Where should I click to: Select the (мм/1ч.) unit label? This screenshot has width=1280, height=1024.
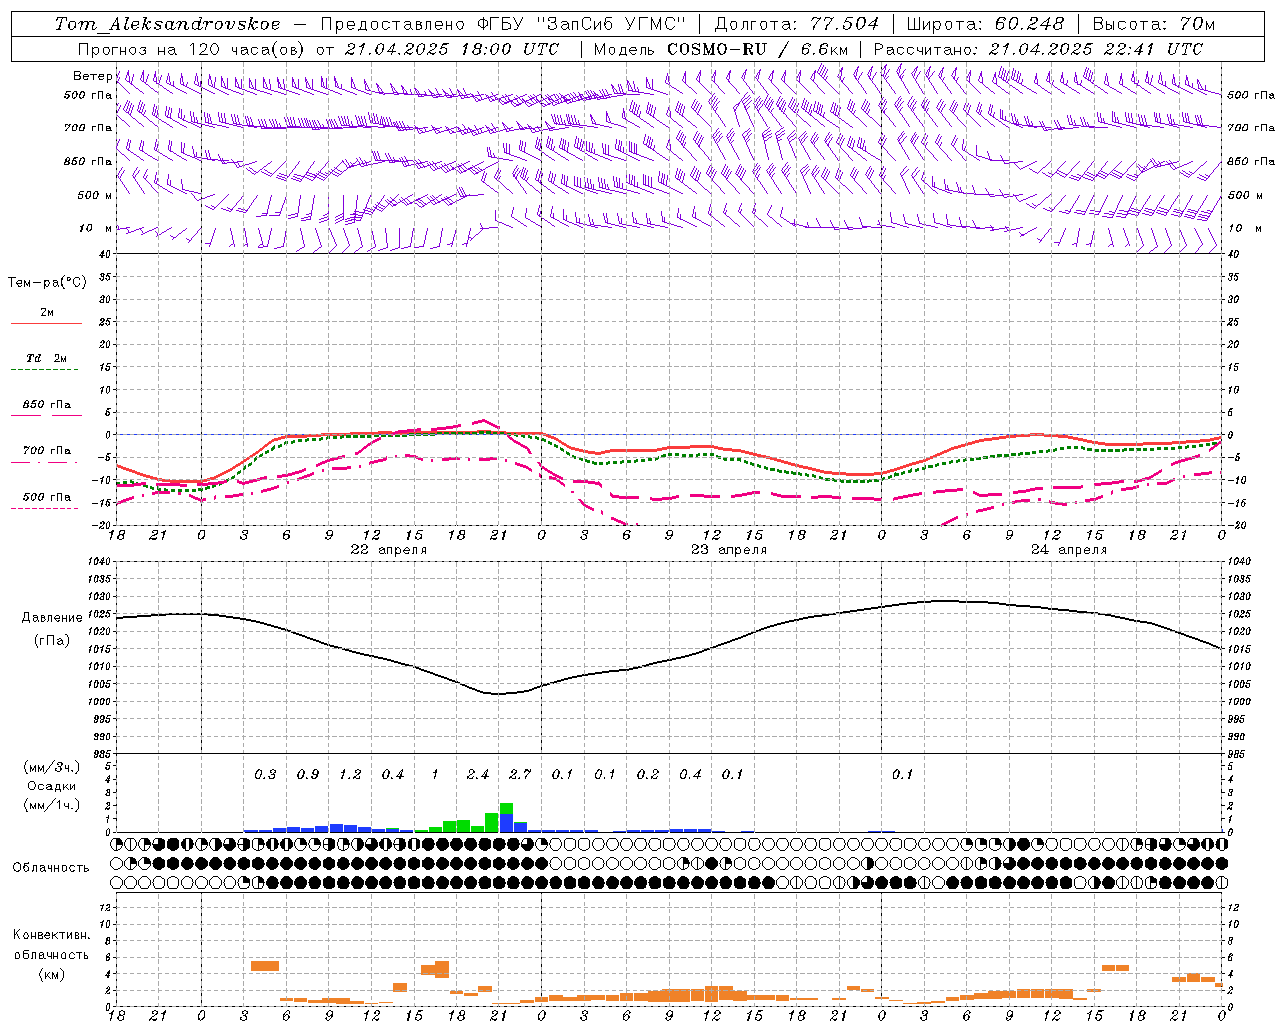tap(51, 805)
